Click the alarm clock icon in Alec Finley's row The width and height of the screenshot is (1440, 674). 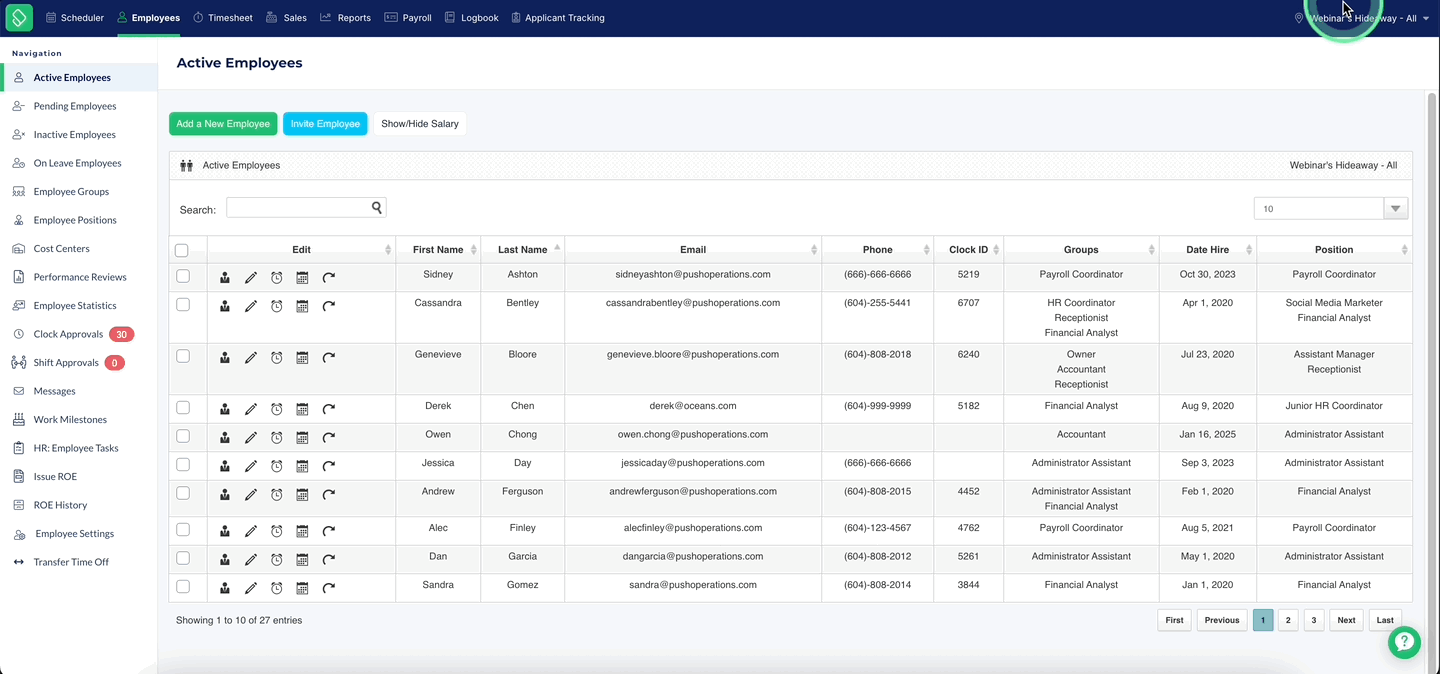coord(277,531)
